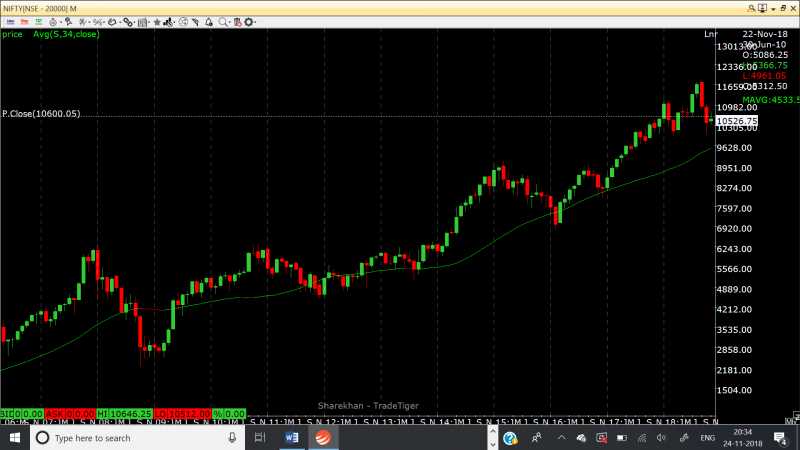Click the red chart type icon in toolbar

click(24, 22)
